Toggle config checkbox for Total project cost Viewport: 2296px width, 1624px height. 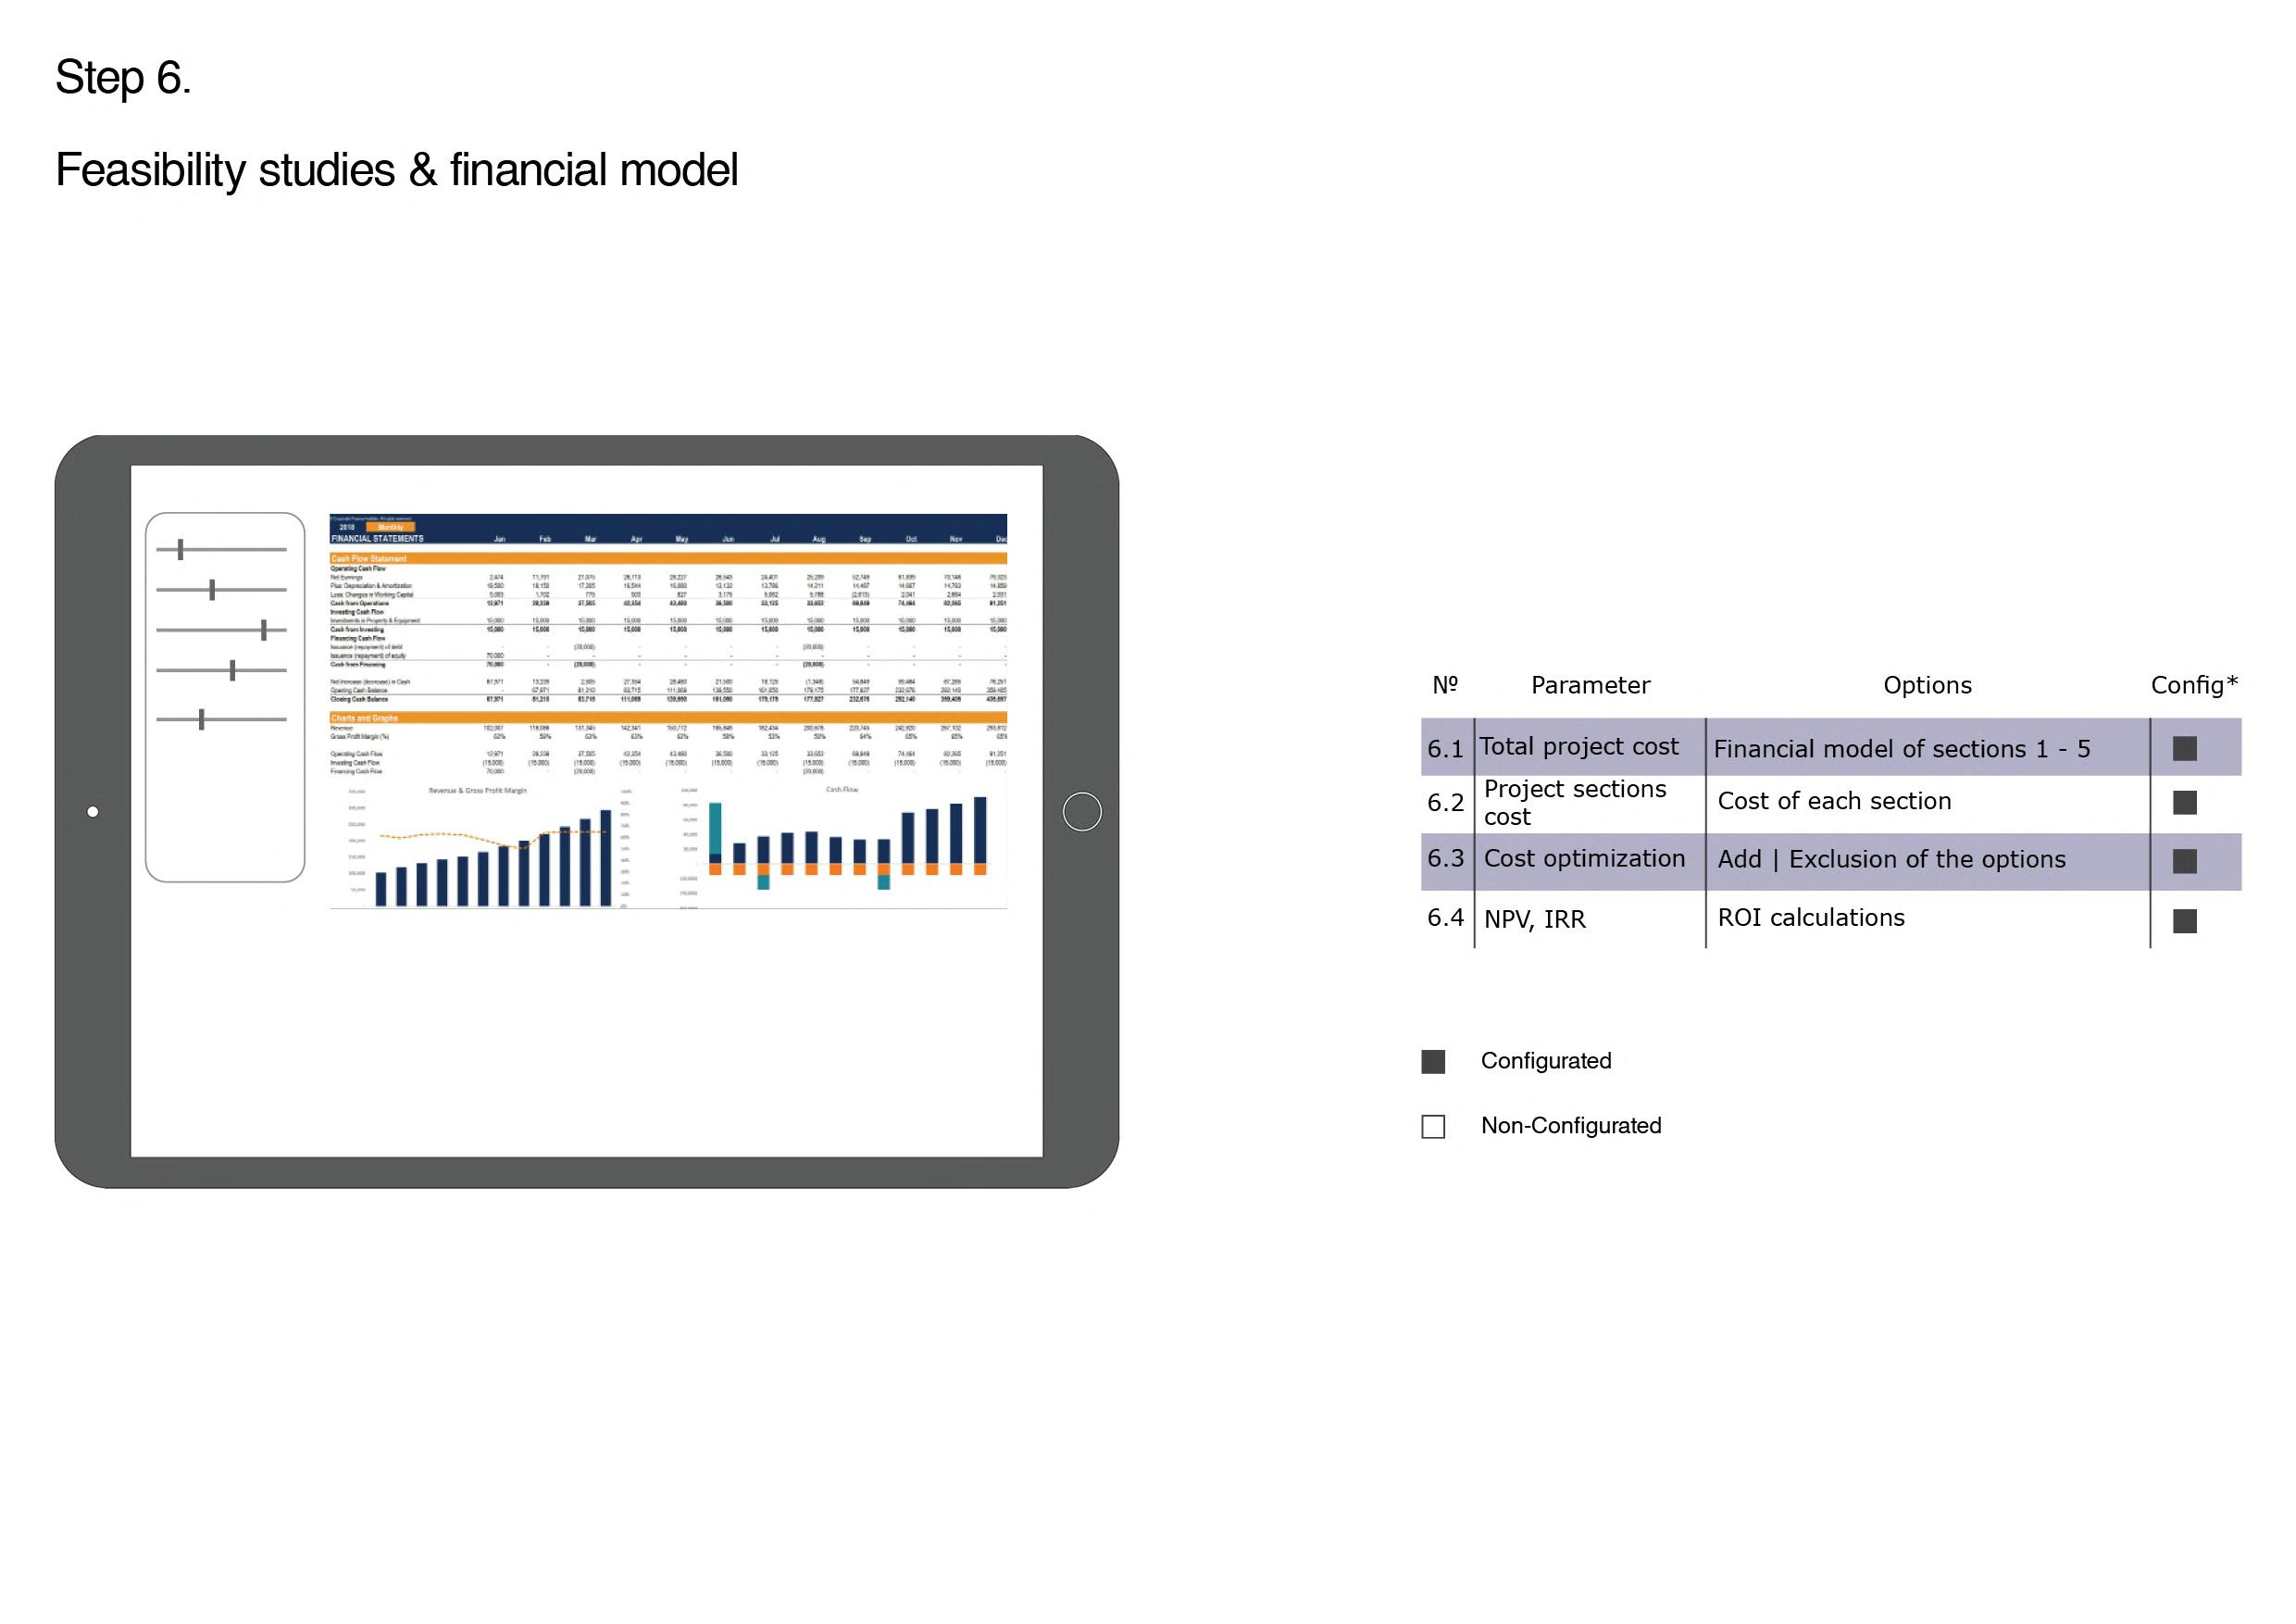(x=2185, y=749)
